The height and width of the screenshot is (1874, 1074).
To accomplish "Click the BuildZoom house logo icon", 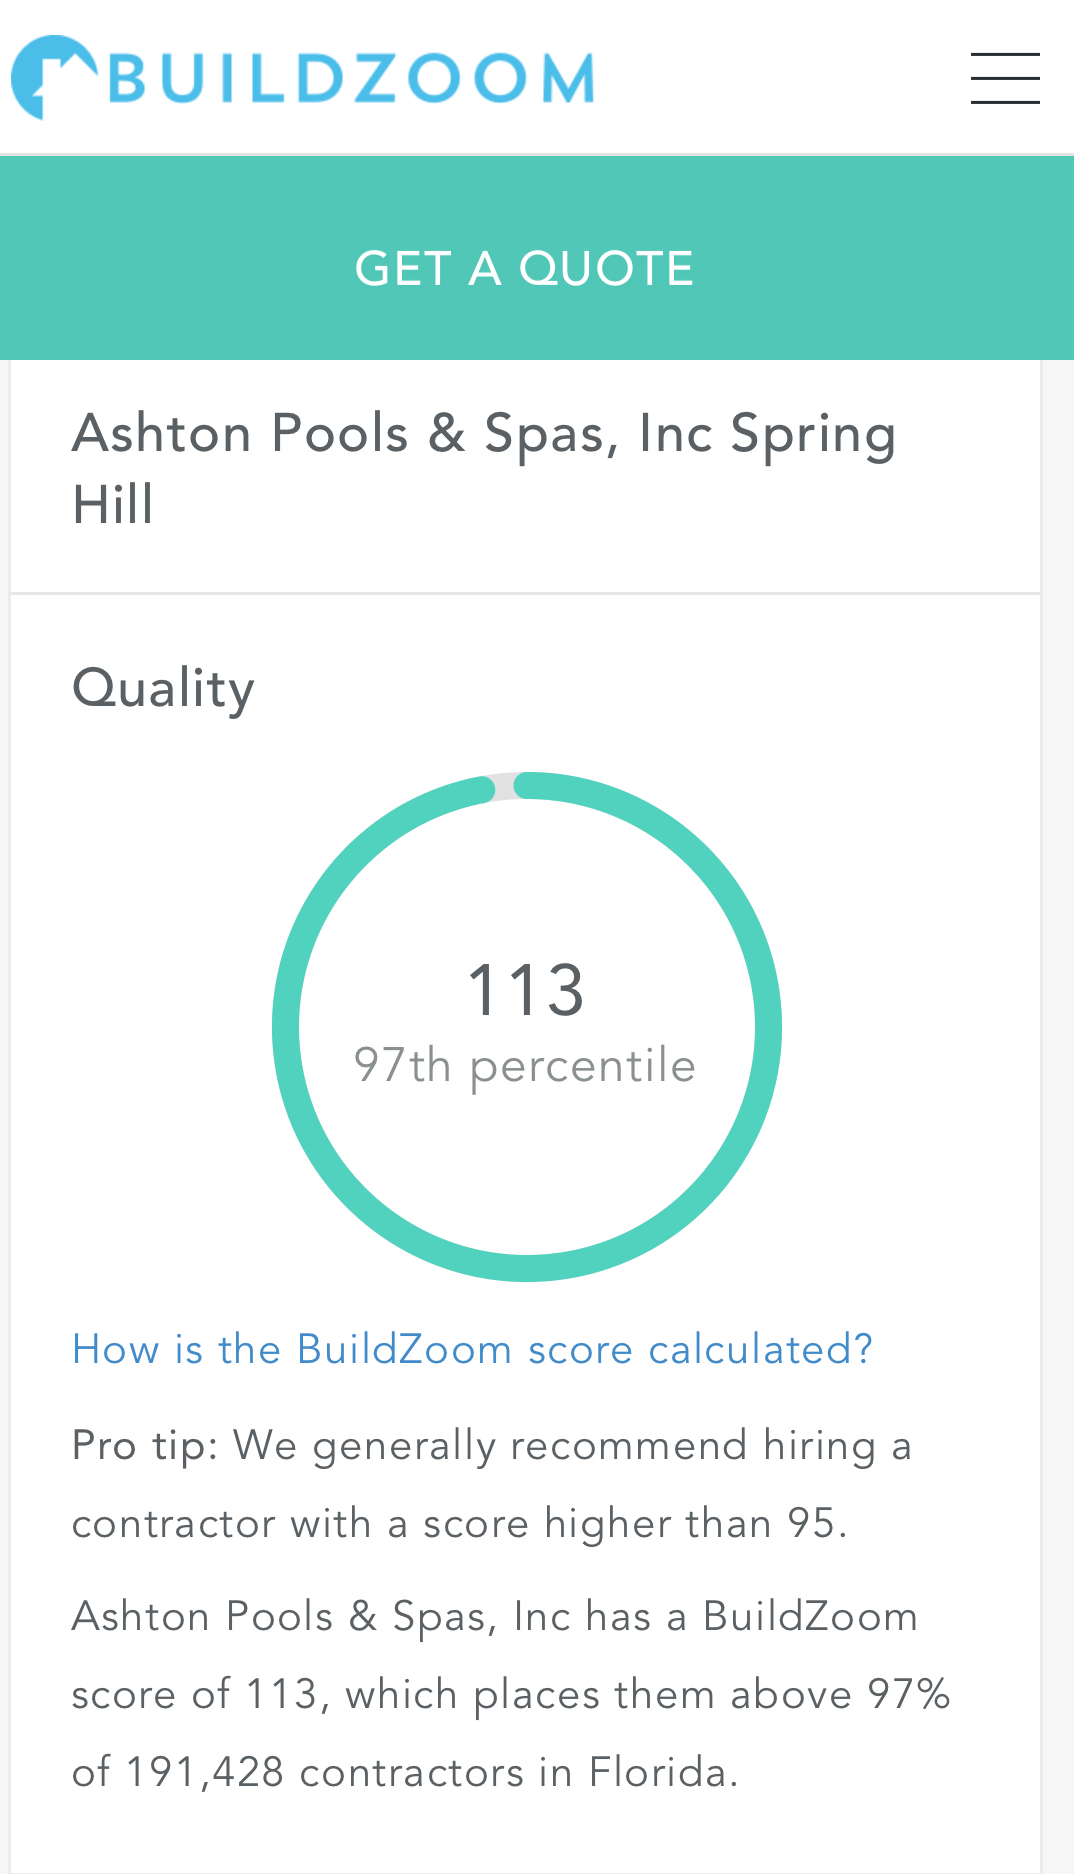I will pyautogui.click(x=50, y=78).
